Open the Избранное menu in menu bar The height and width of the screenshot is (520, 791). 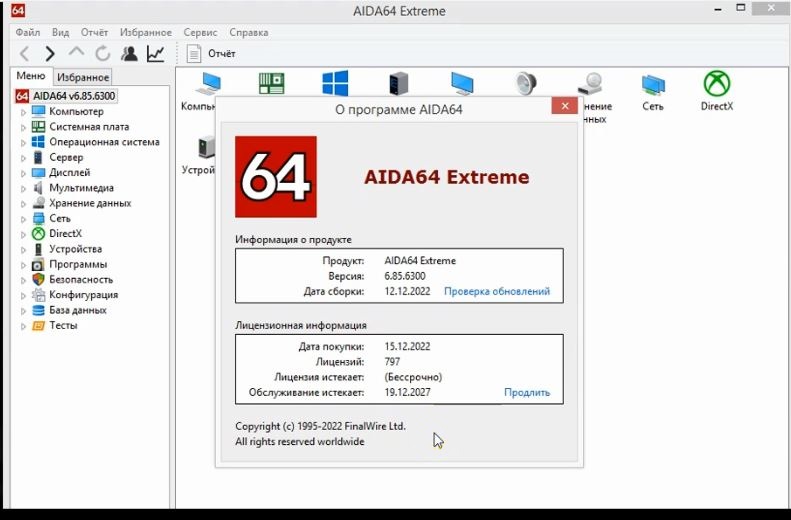[x=146, y=32]
